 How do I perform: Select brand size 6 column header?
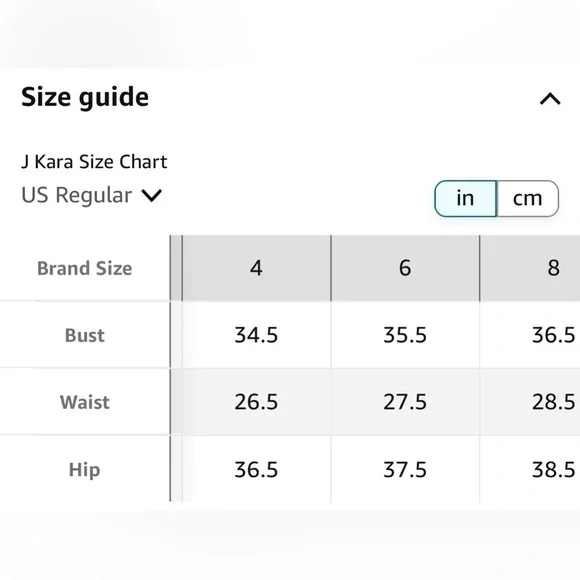(x=405, y=268)
